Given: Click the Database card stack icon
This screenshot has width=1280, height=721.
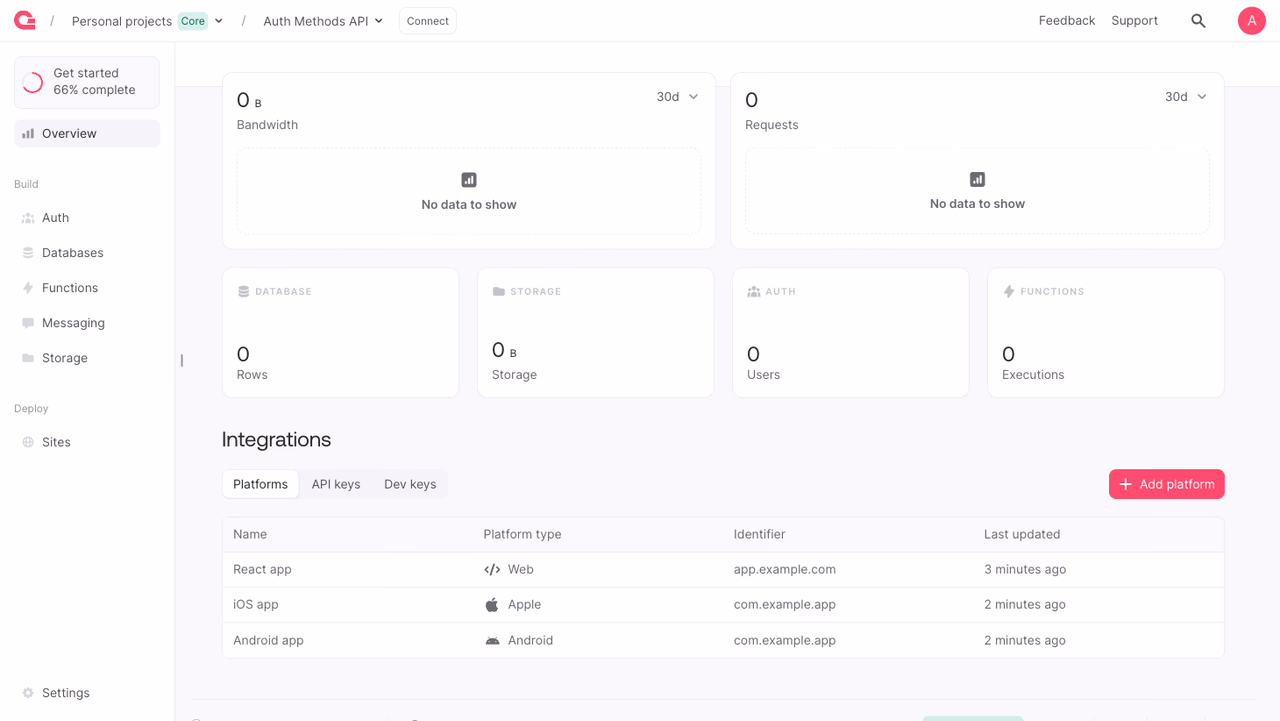Looking at the screenshot, I should point(243,292).
